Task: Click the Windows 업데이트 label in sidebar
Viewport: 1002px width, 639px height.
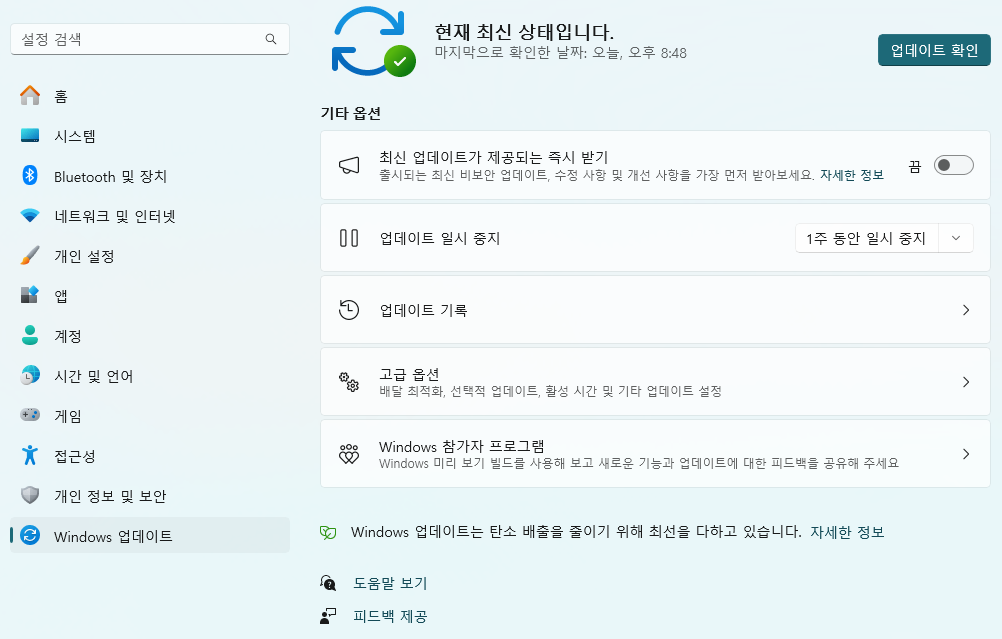Action: pos(113,536)
